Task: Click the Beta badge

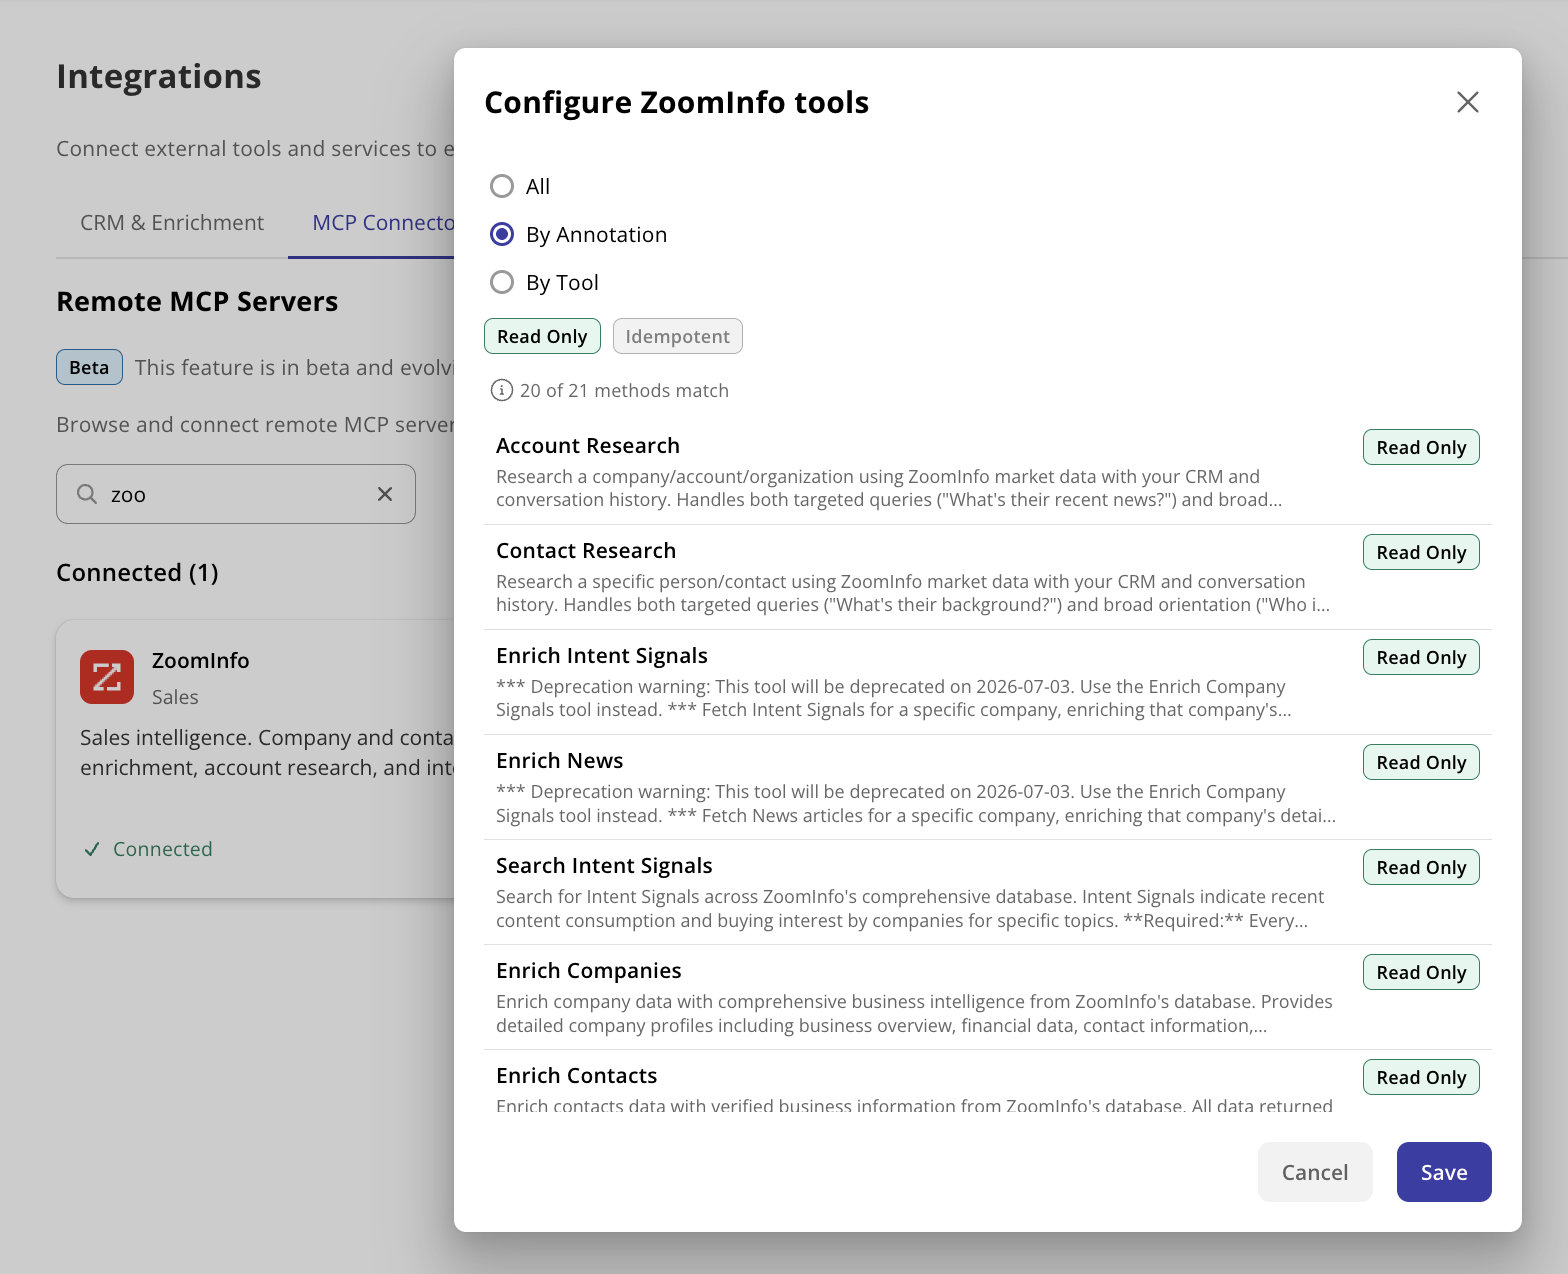Action: [x=89, y=367]
